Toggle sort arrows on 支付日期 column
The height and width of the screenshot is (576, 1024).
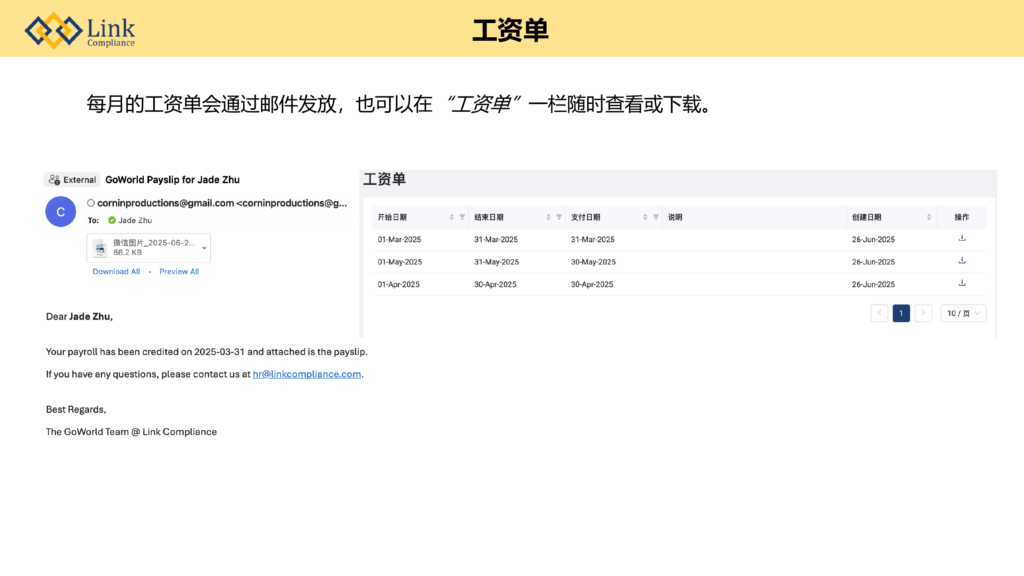(x=645, y=217)
